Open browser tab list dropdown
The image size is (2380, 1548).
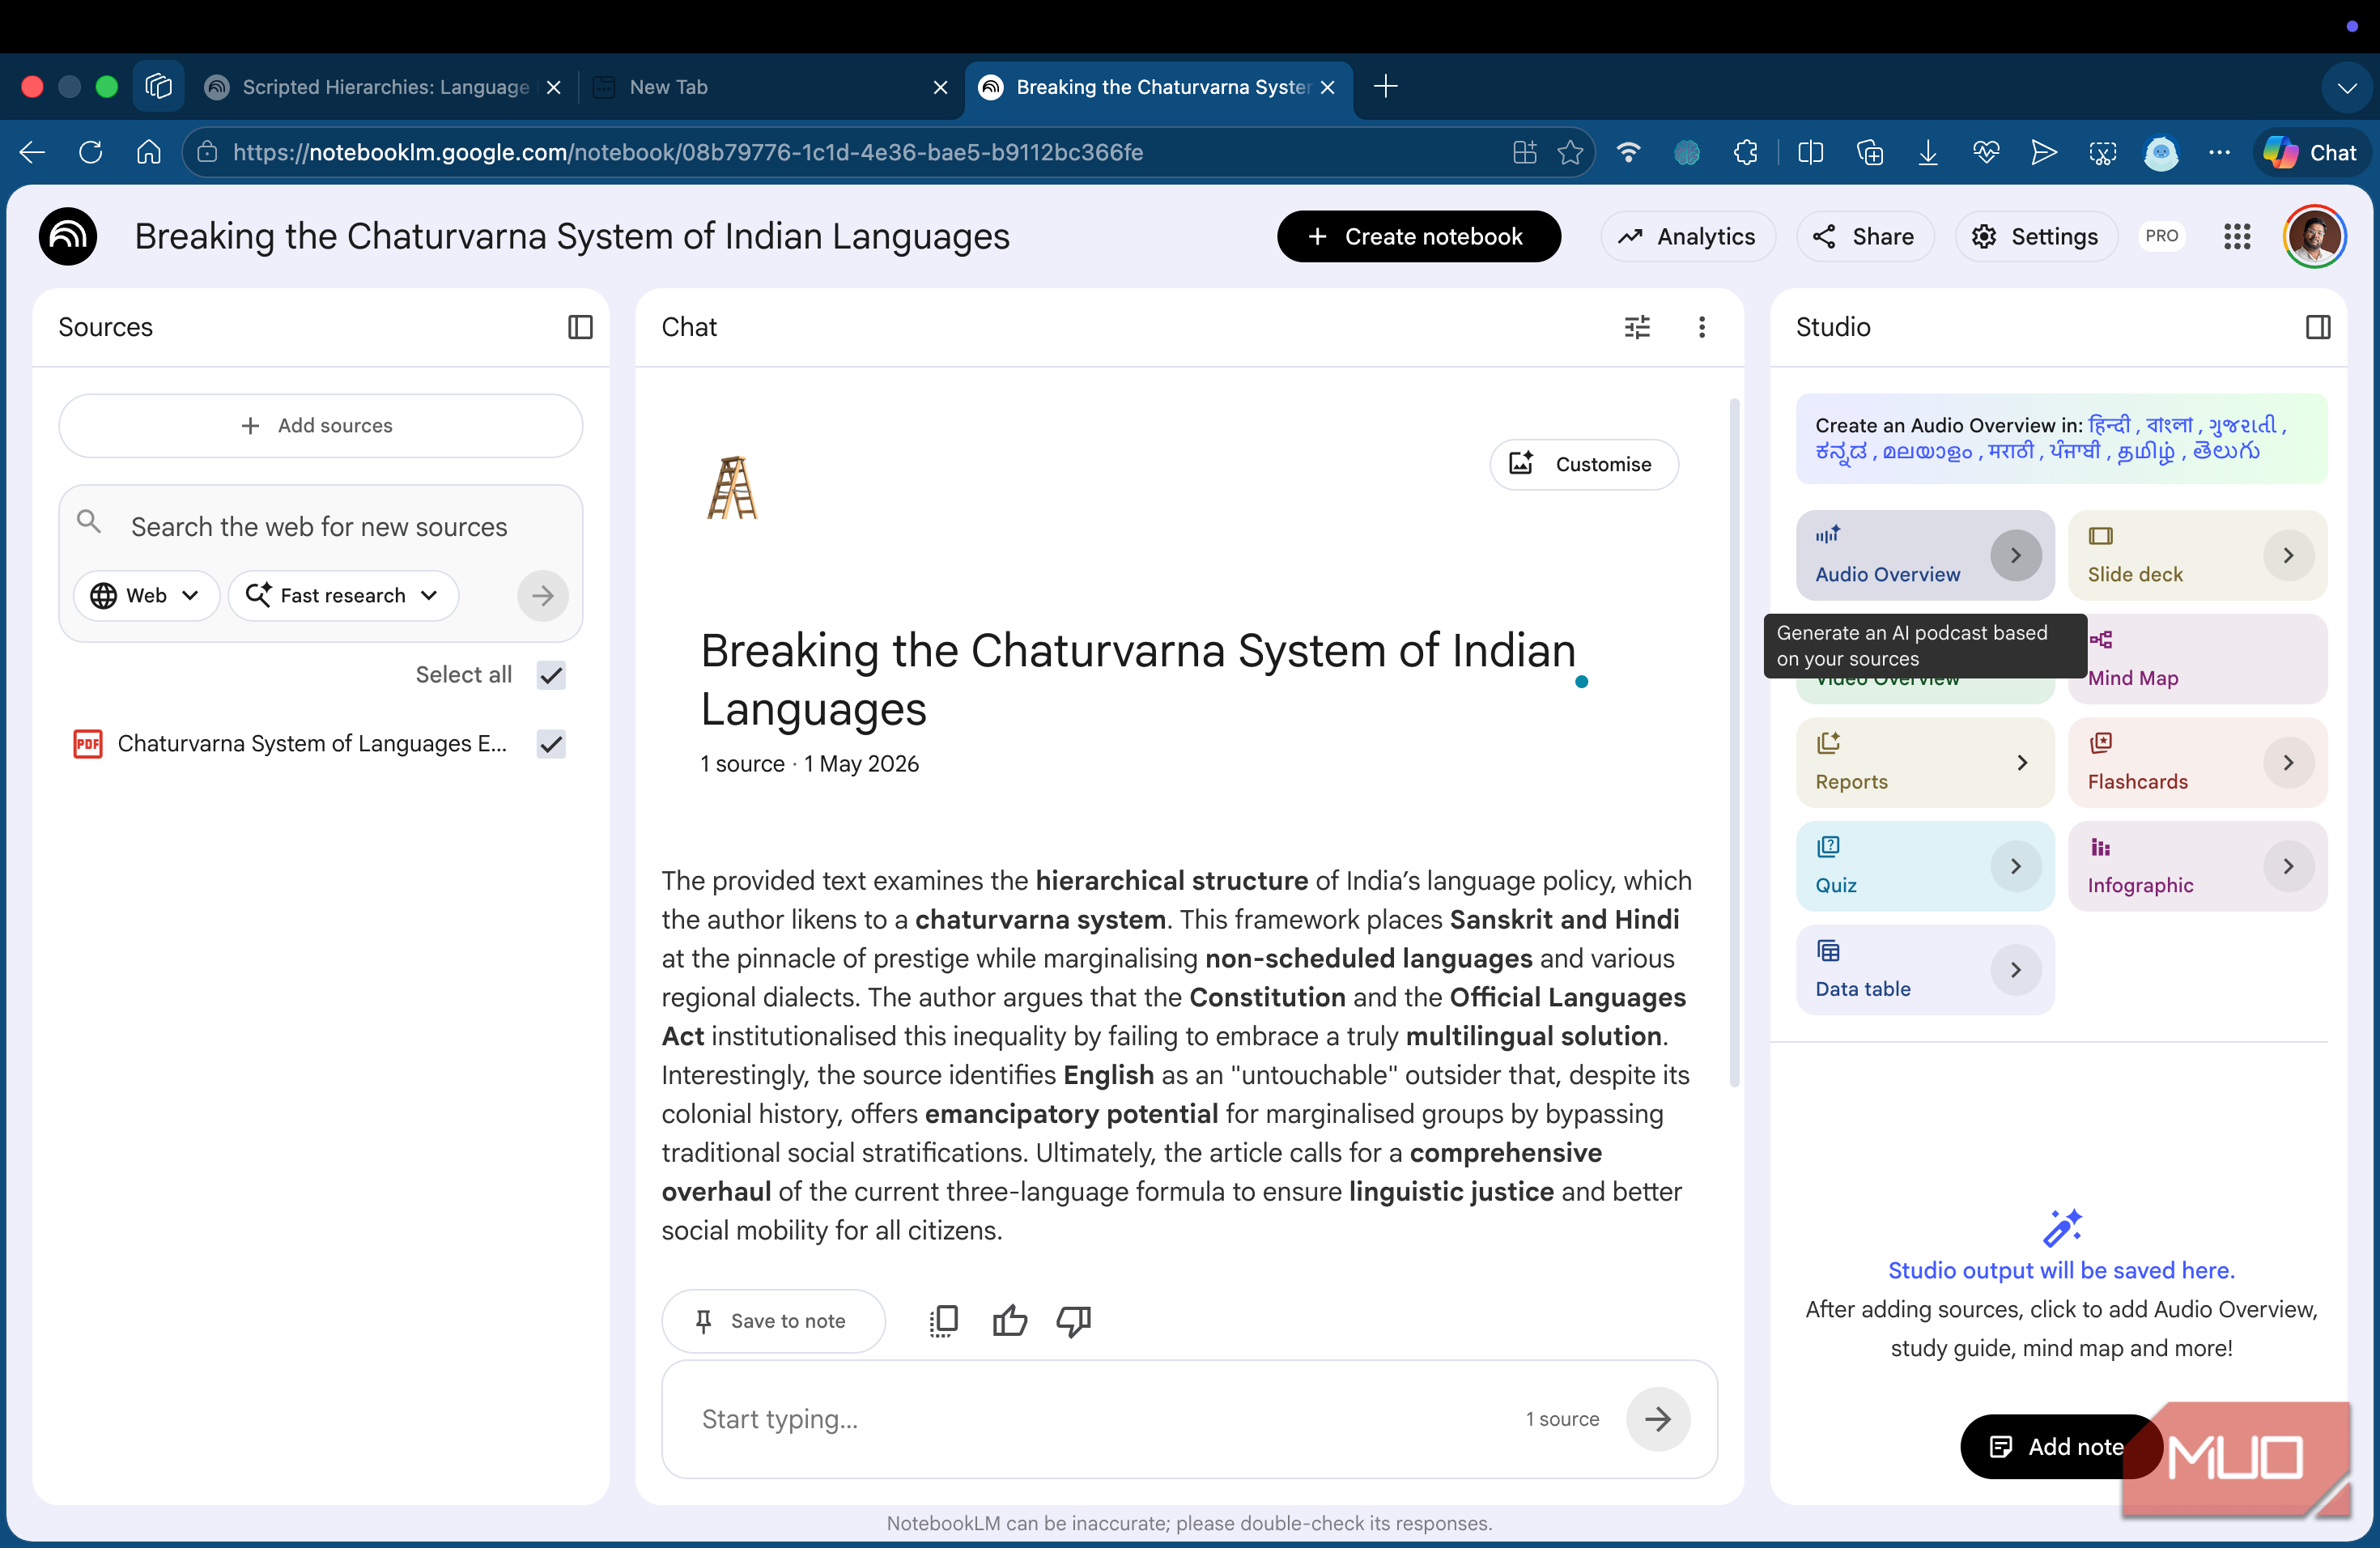pyautogui.click(x=2346, y=88)
